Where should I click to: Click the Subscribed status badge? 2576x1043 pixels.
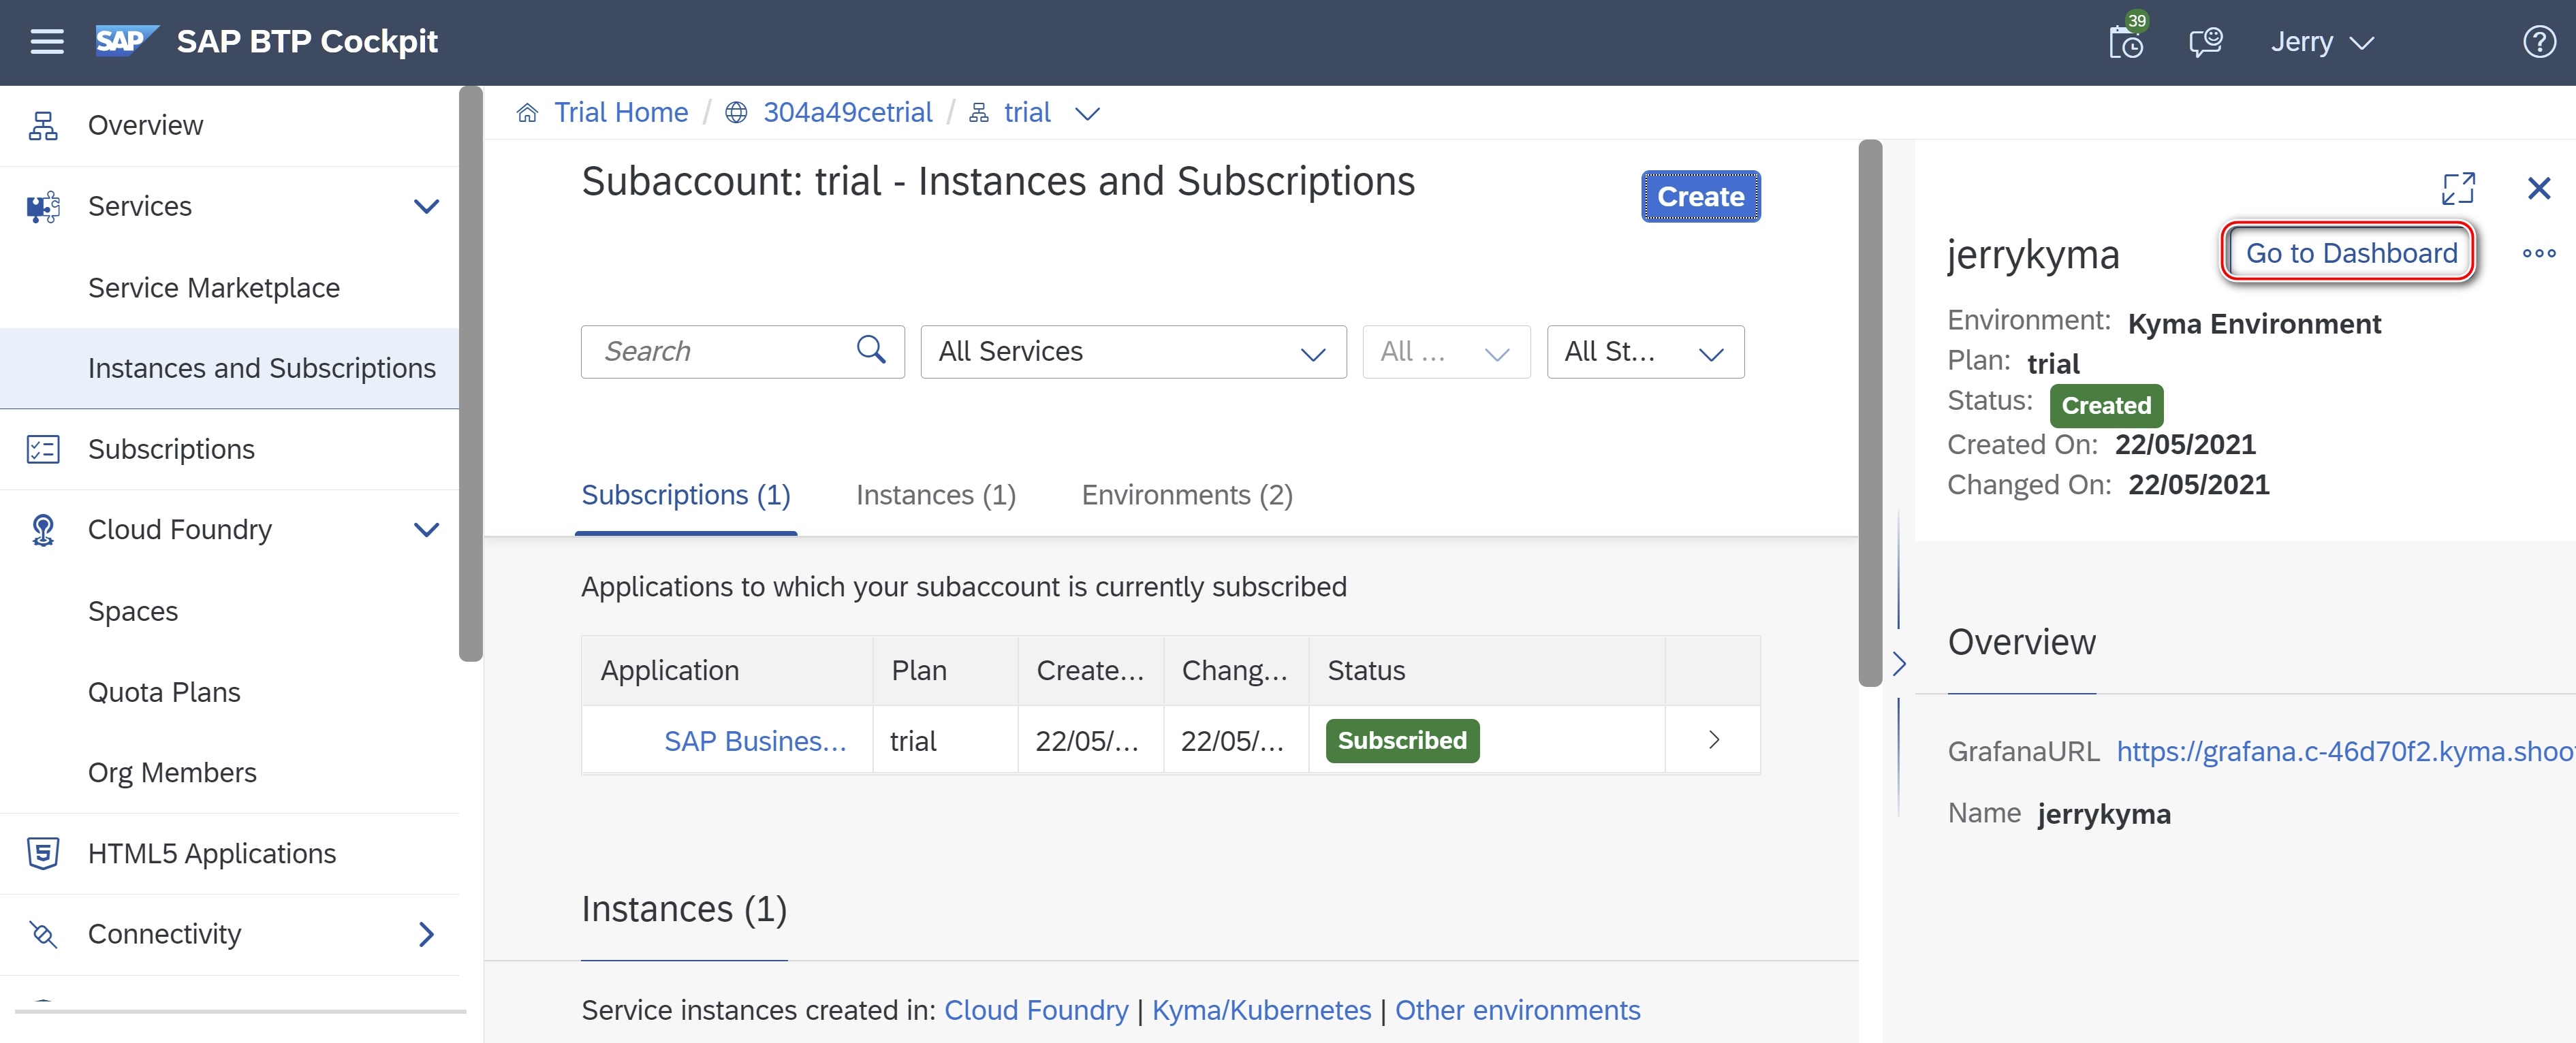click(1402, 741)
